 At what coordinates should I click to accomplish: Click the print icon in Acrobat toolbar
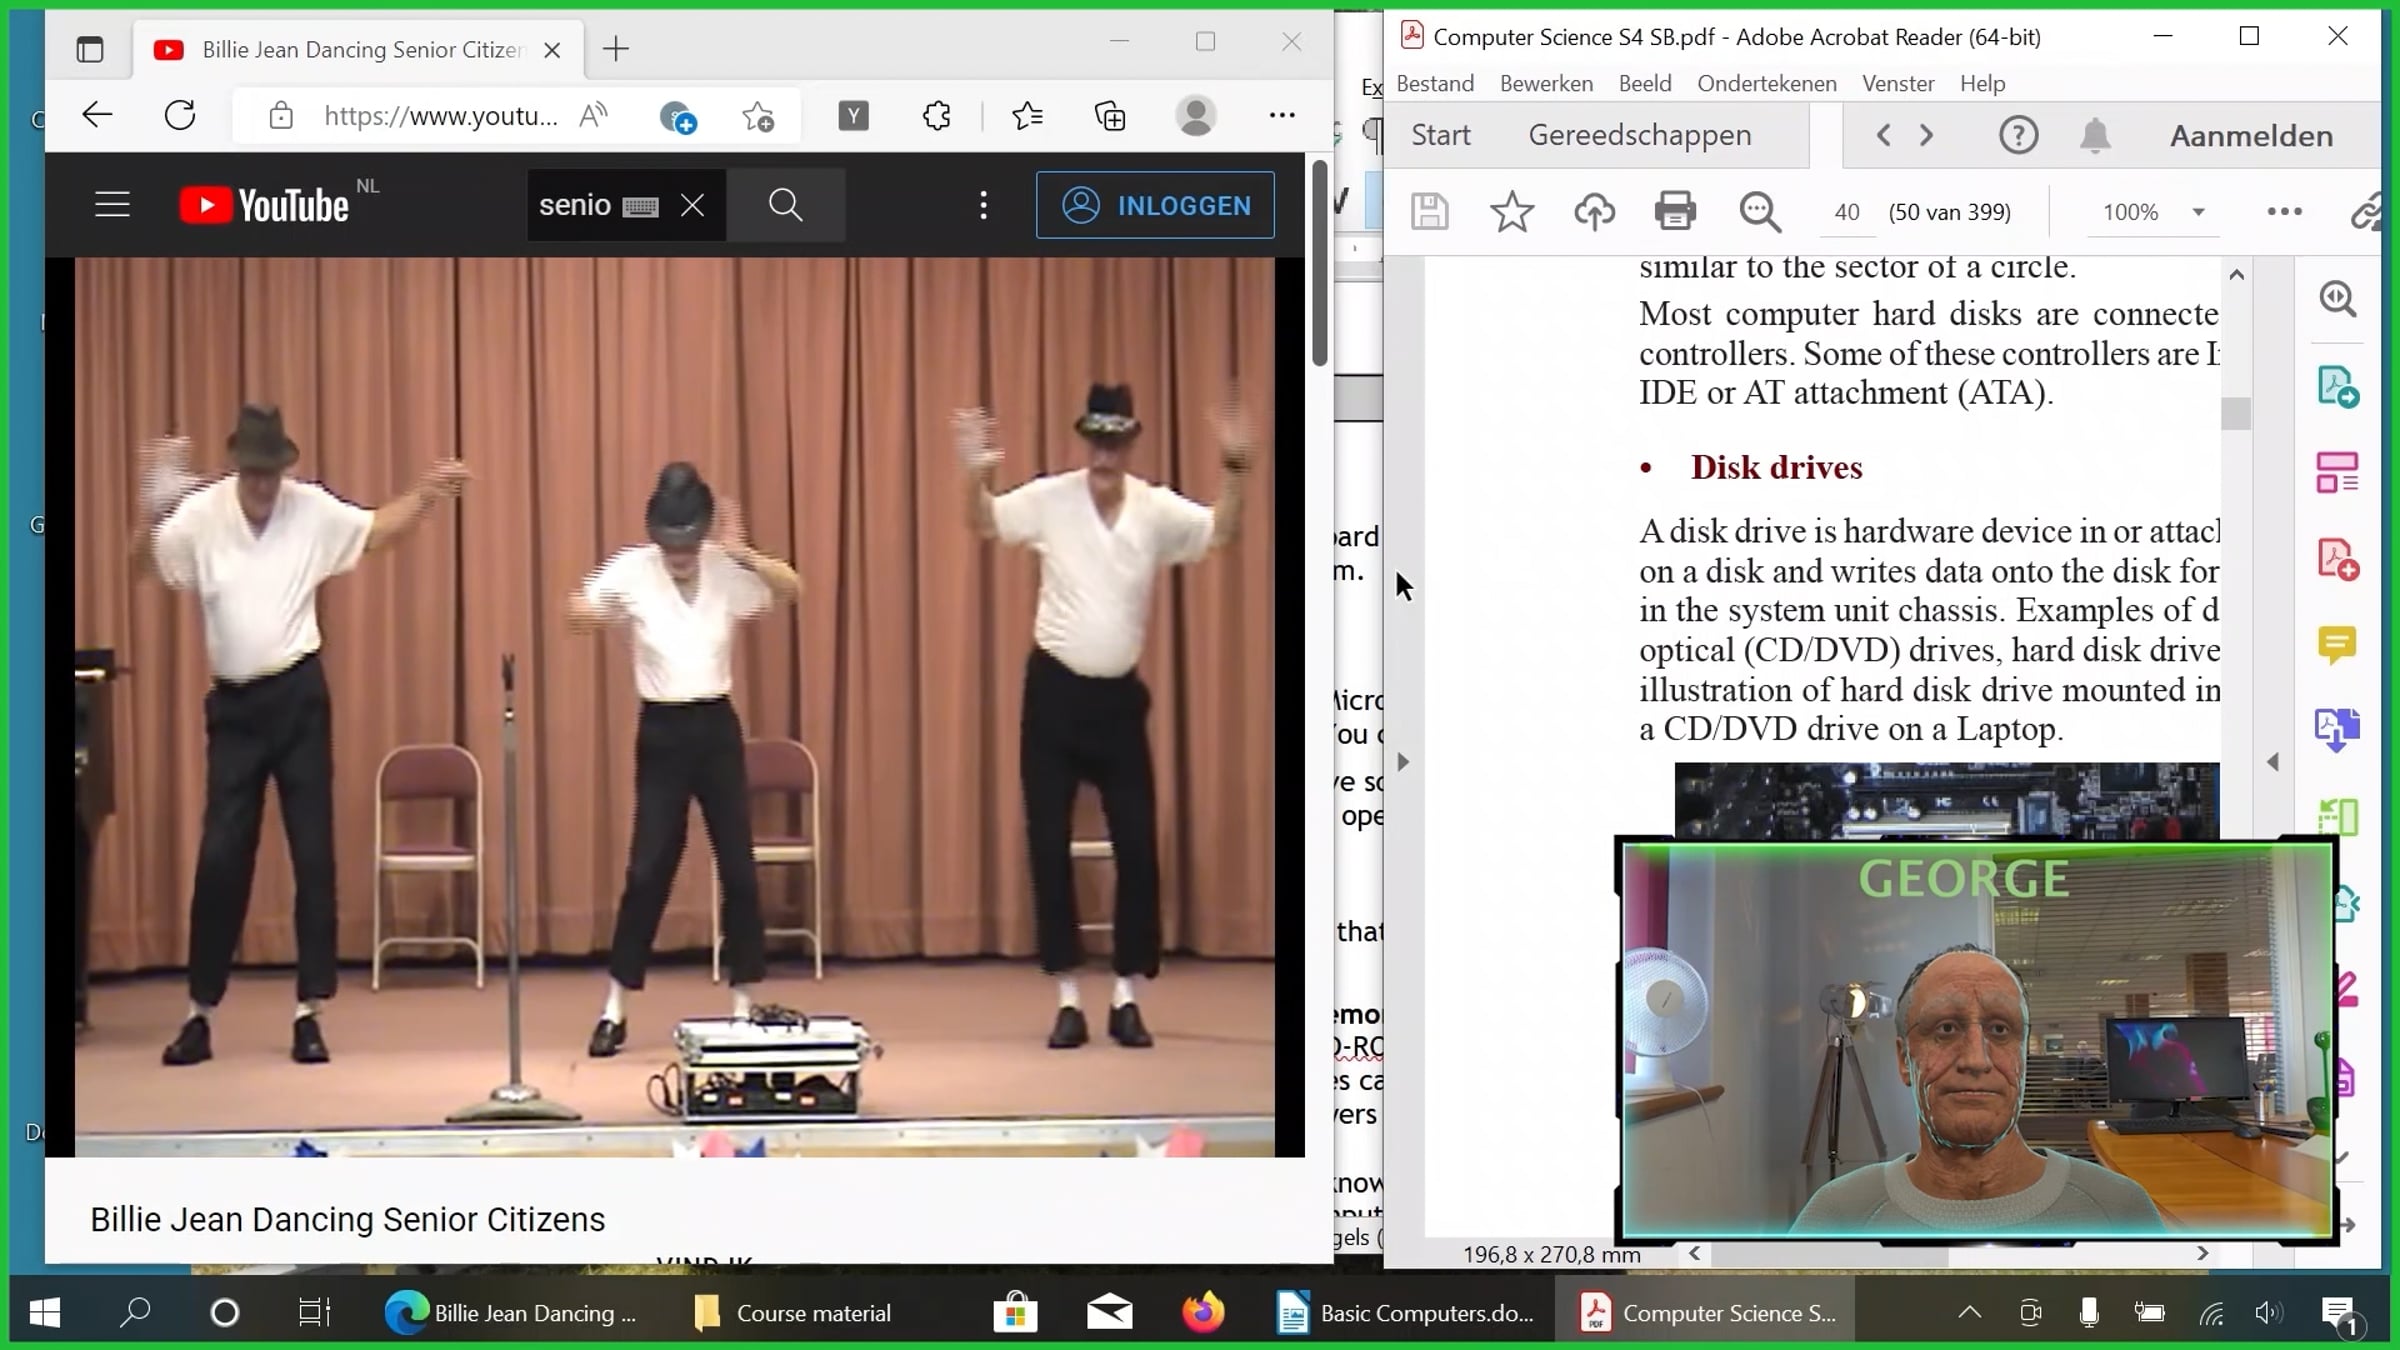1675,212
